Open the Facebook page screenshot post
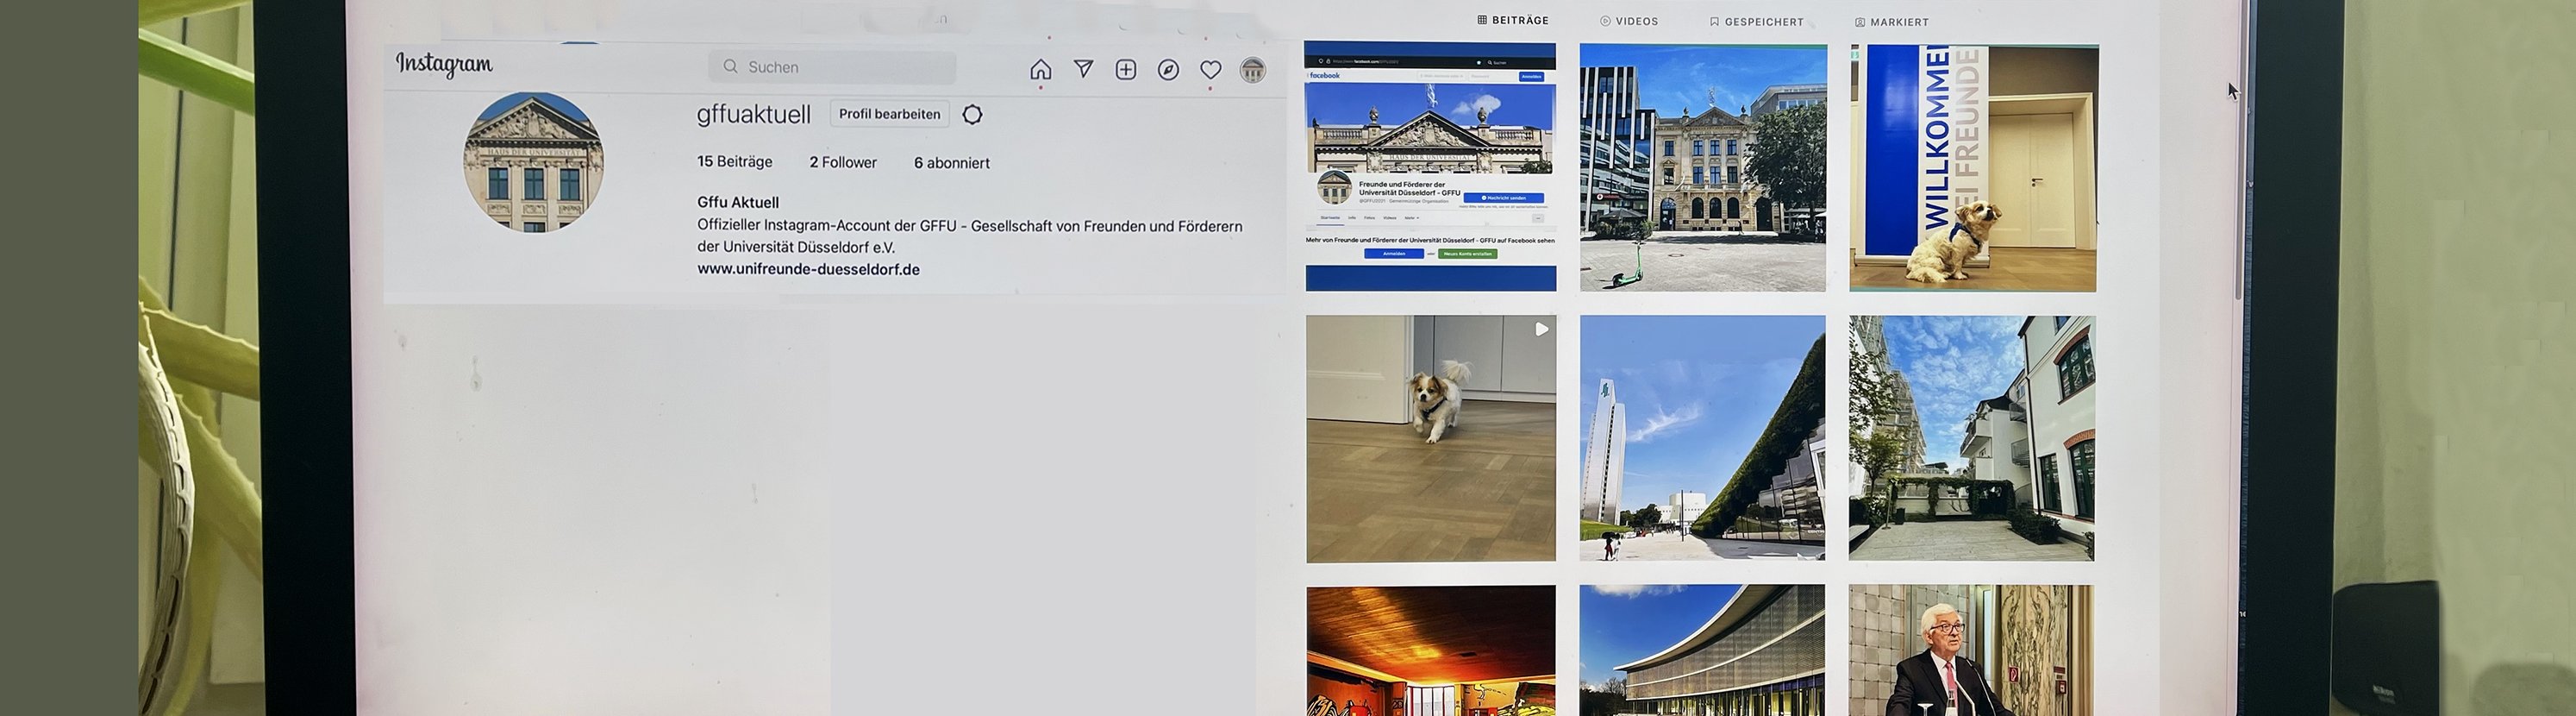Viewport: 2576px width, 716px height. coord(1430,167)
